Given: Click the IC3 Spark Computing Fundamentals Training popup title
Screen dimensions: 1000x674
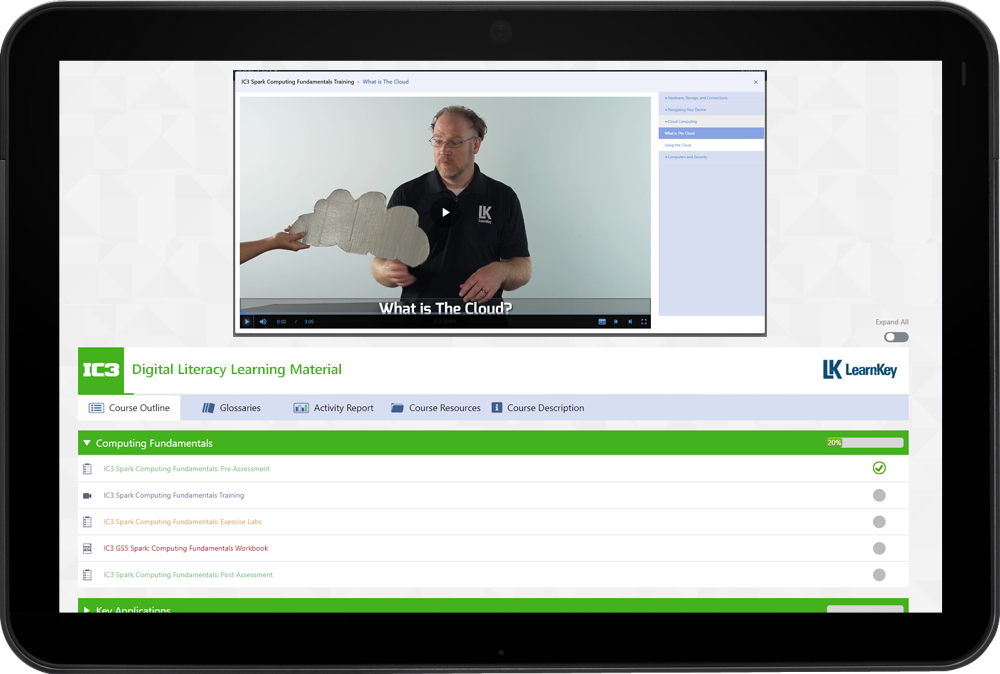Looking at the screenshot, I should click(297, 82).
